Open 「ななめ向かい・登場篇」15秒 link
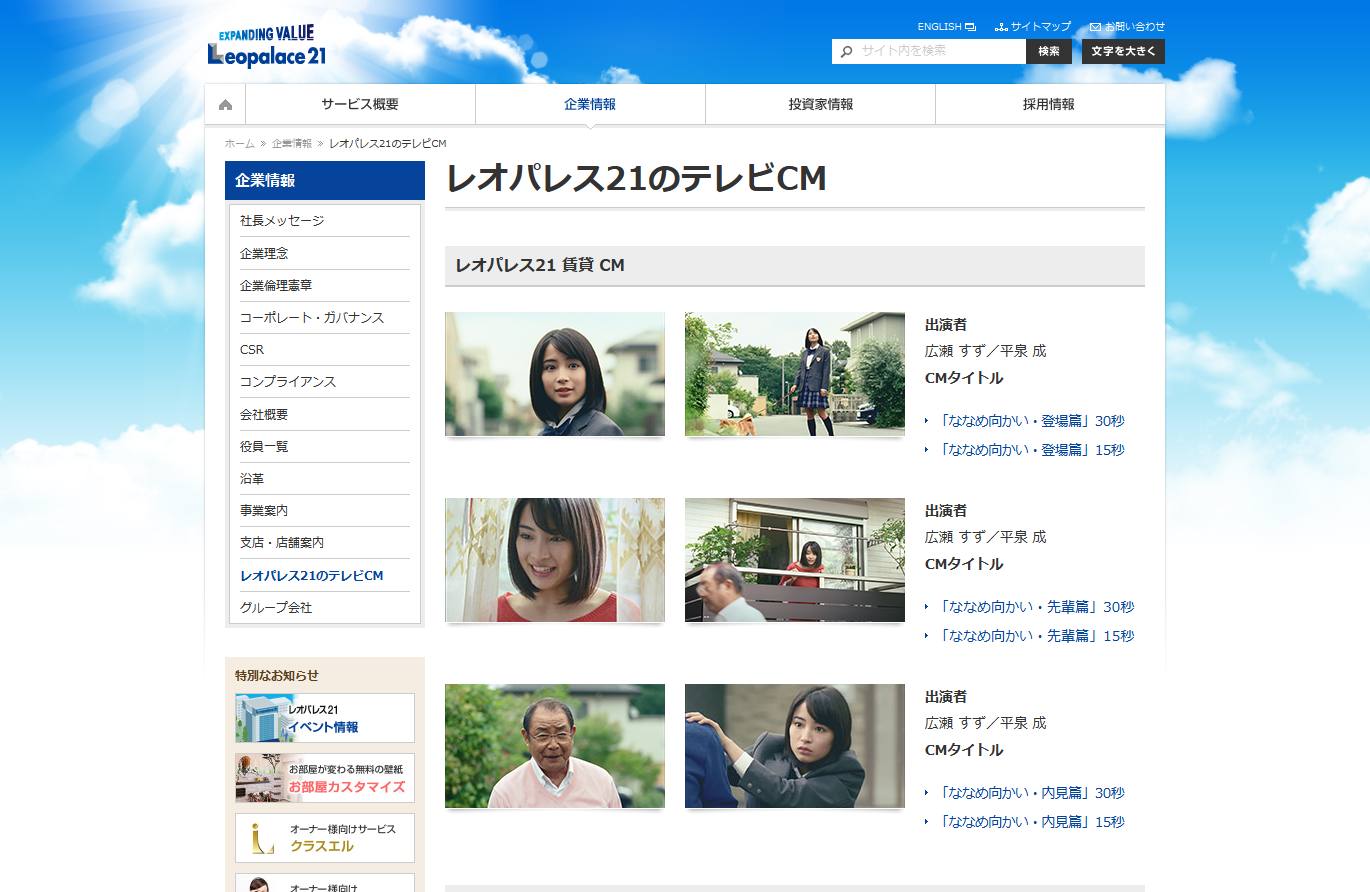1370x892 pixels. tap(1031, 450)
